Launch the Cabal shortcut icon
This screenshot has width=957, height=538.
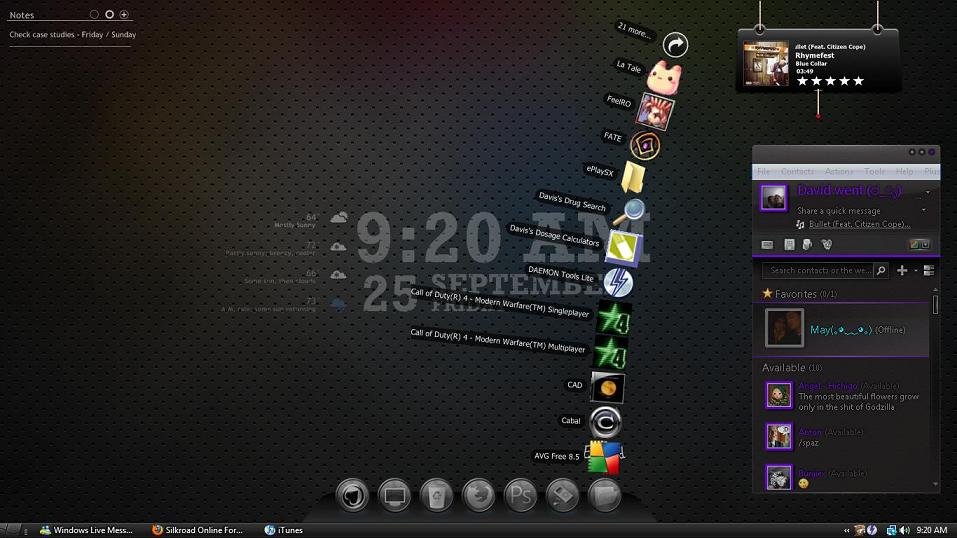(x=605, y=422)
